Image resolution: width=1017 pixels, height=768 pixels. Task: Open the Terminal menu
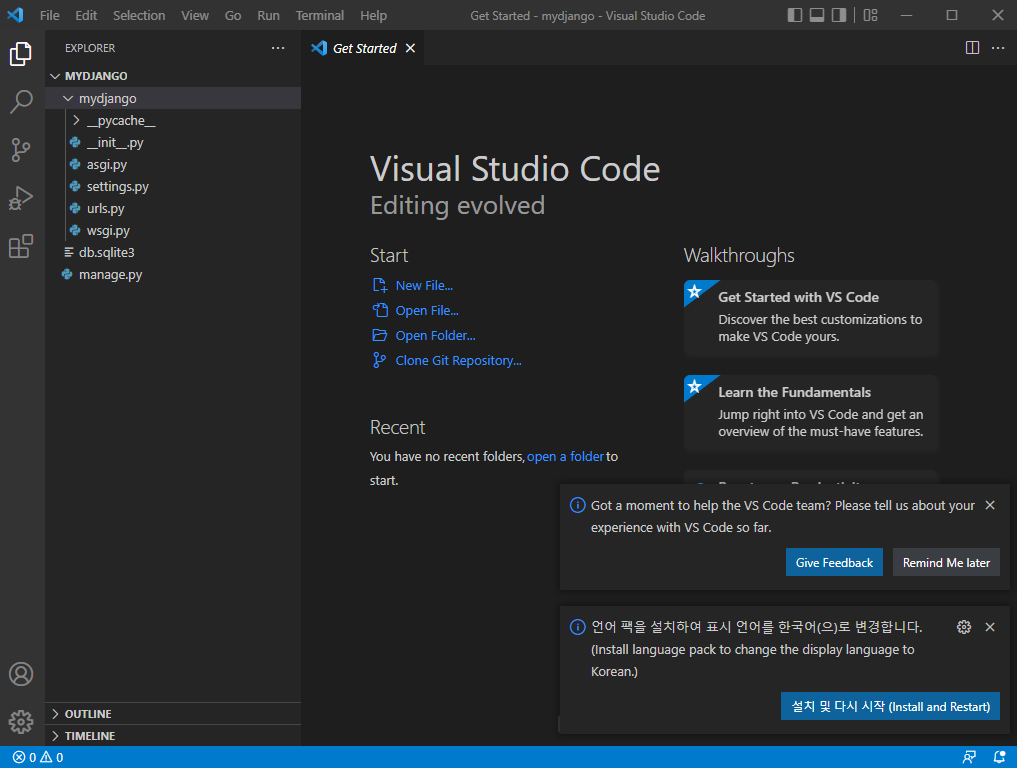point(320,15)
